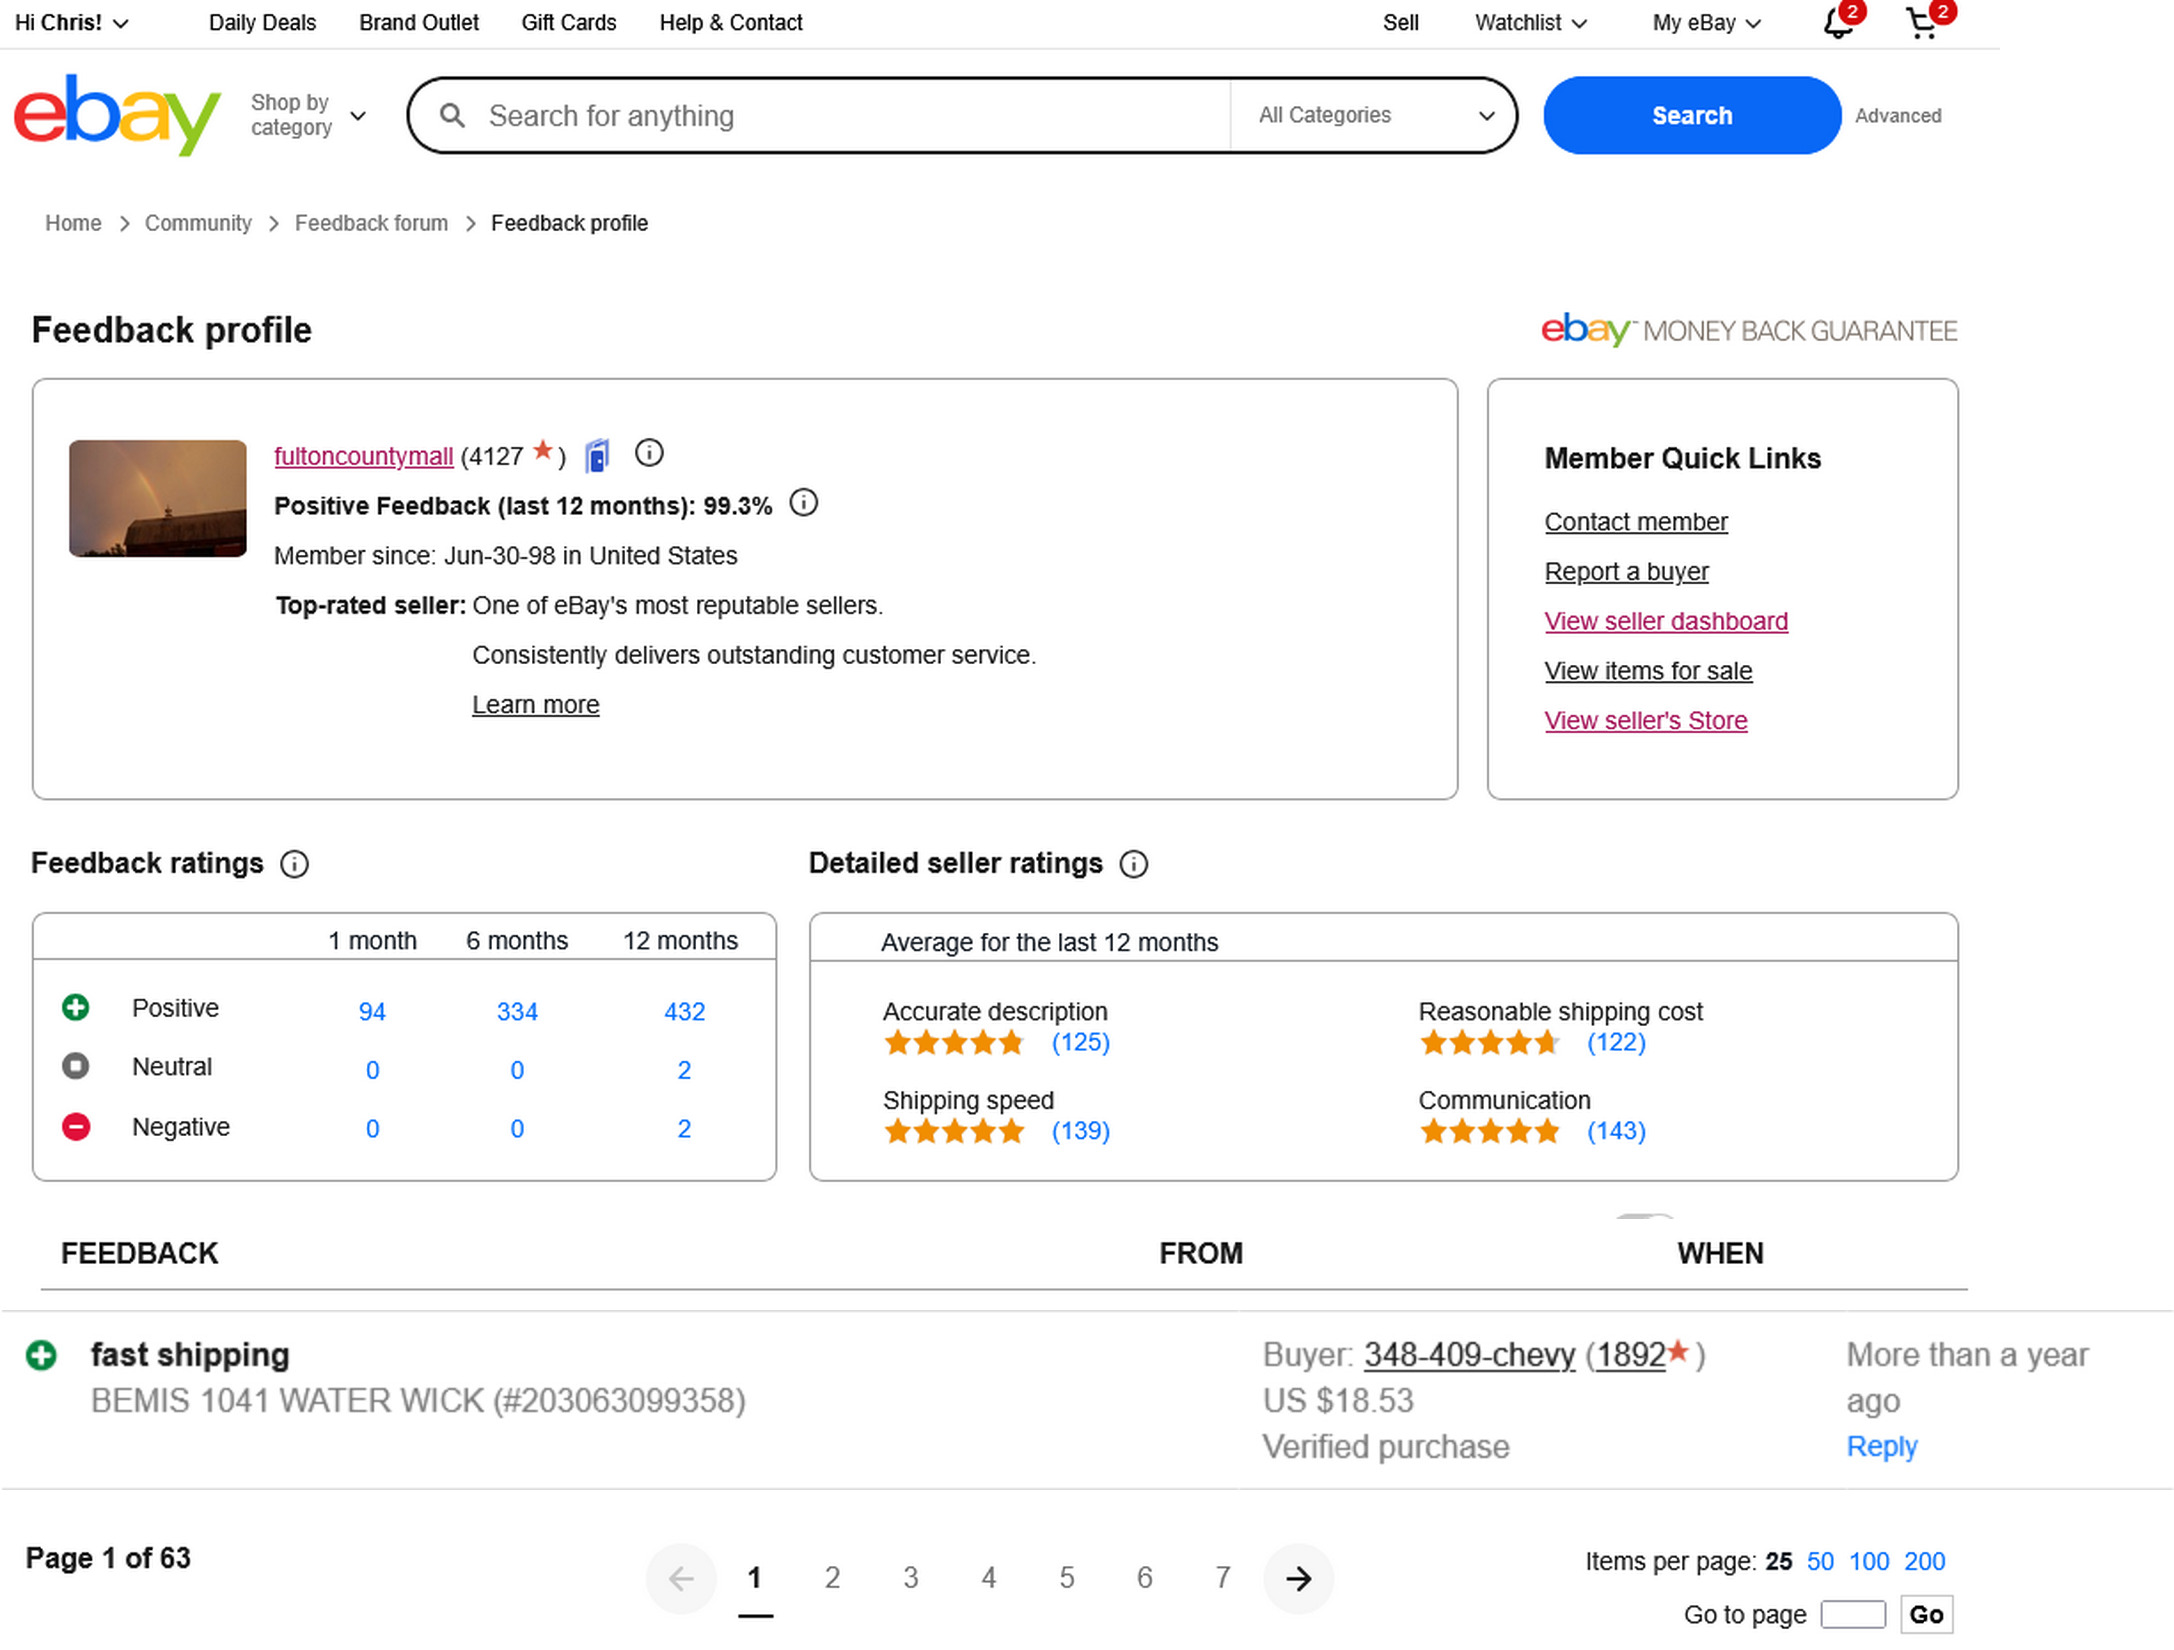This screenshot has height=1650, width=2174.
Task: Open the Watchlist dropdown
Action: (1529, 23)
